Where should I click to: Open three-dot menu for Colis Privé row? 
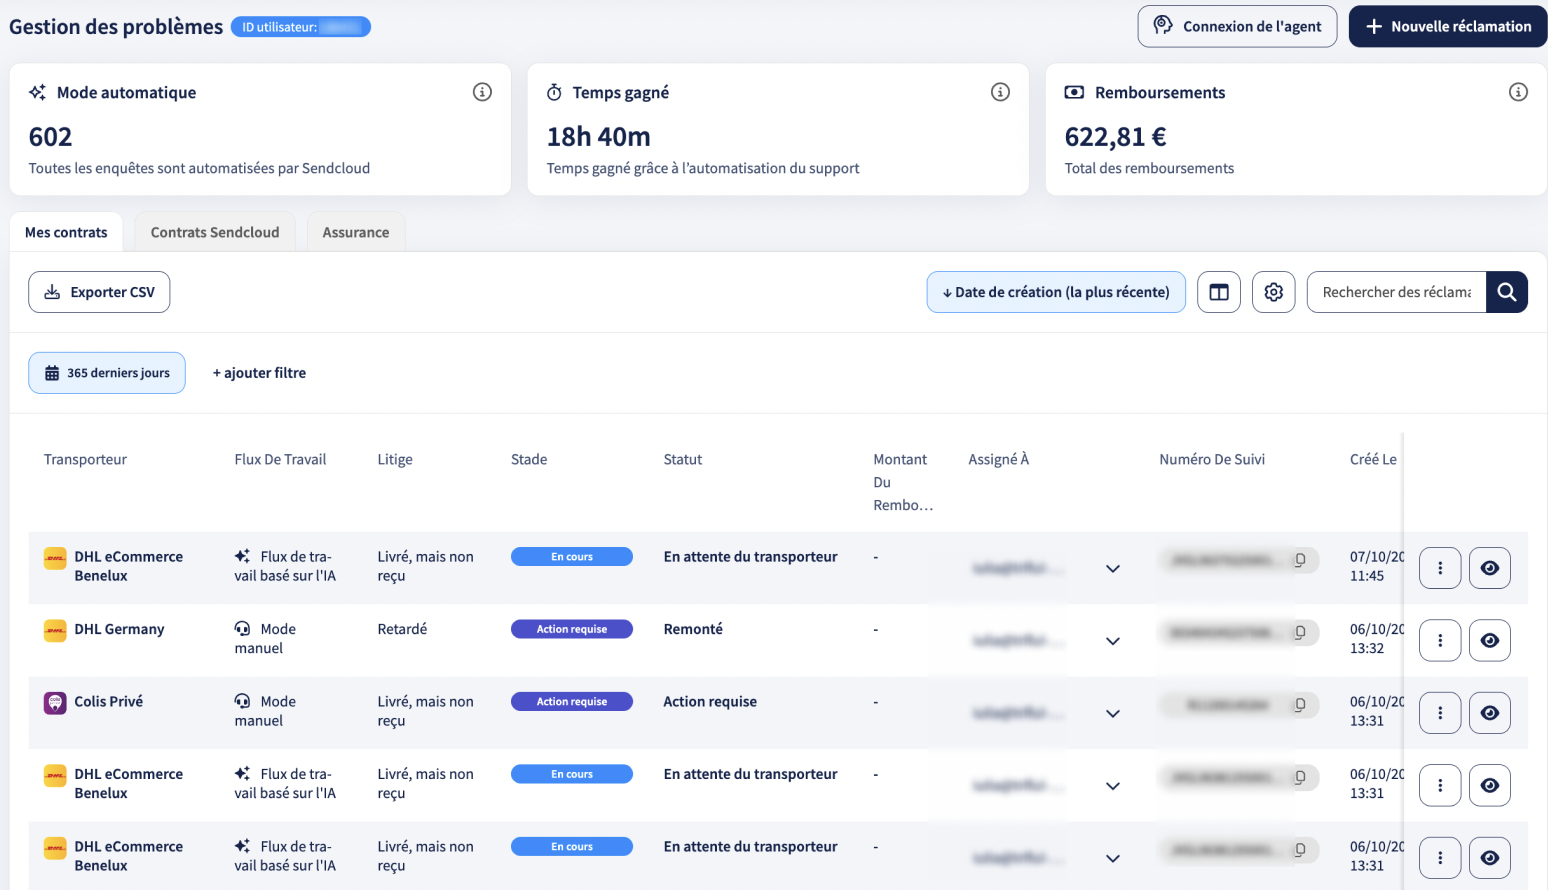pos(1440,713)
